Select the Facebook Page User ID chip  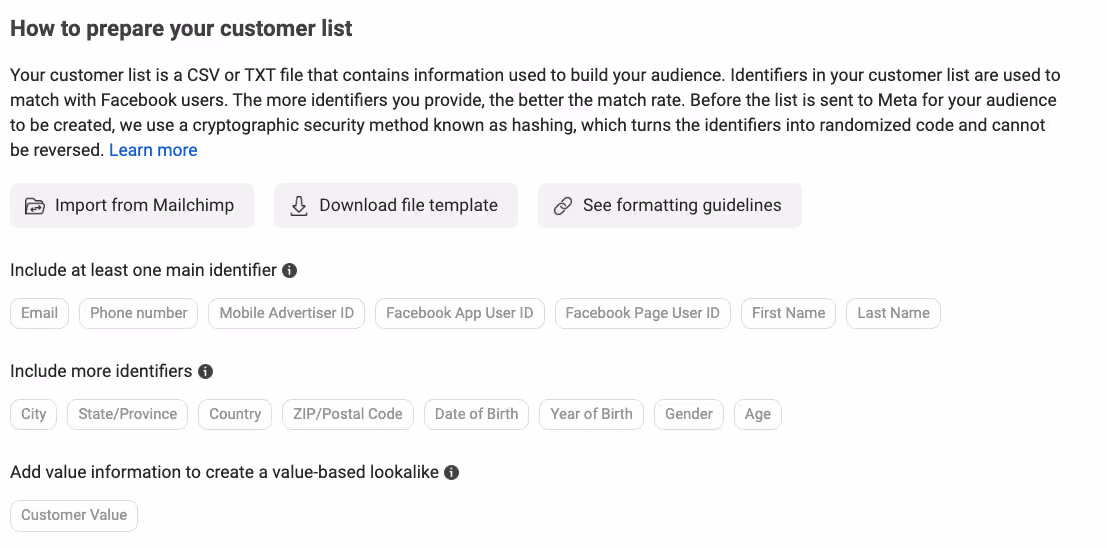tap(642, 314)
